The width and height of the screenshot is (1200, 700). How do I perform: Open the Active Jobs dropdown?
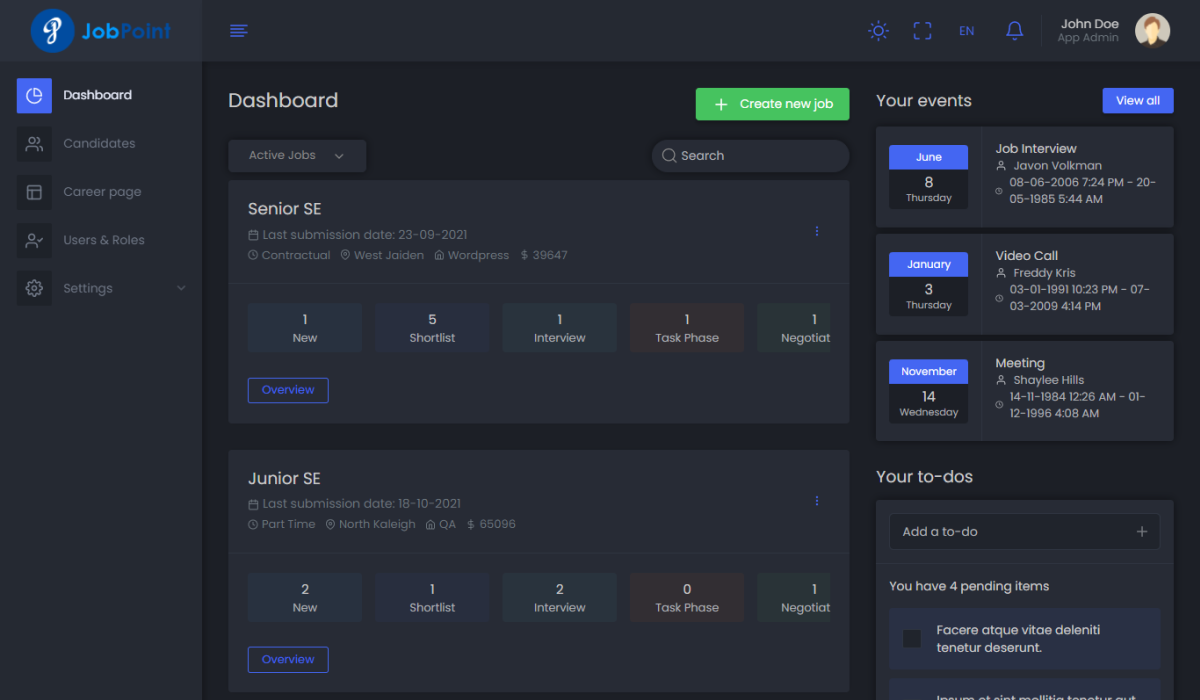click(297, 156)
